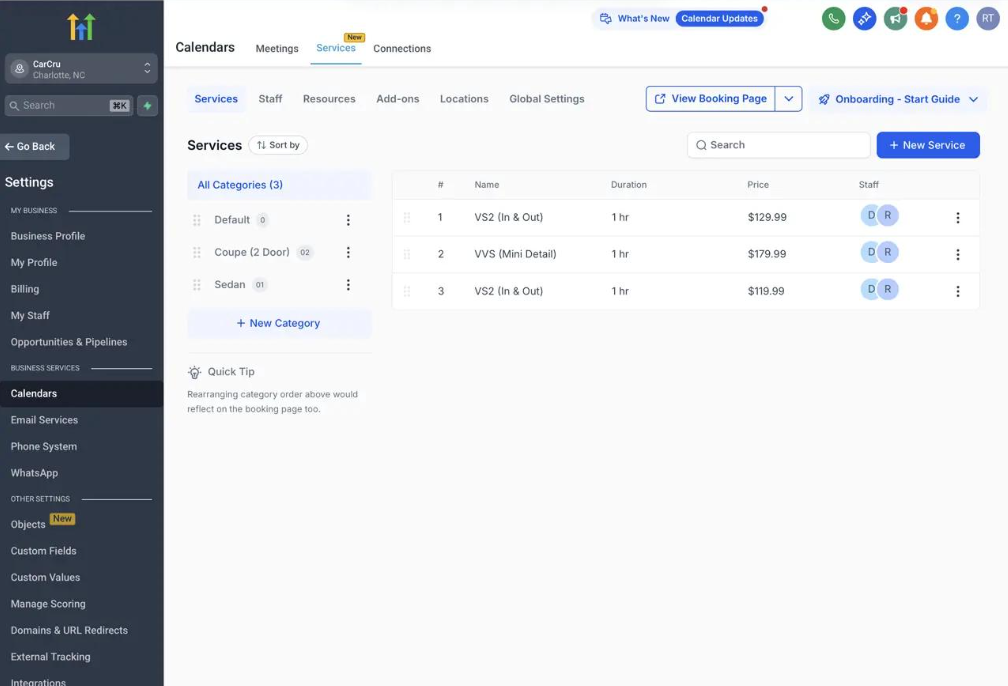Open My Profile in sidebar
Viewport: 1008px width, 686px height.
click(33, 263)
